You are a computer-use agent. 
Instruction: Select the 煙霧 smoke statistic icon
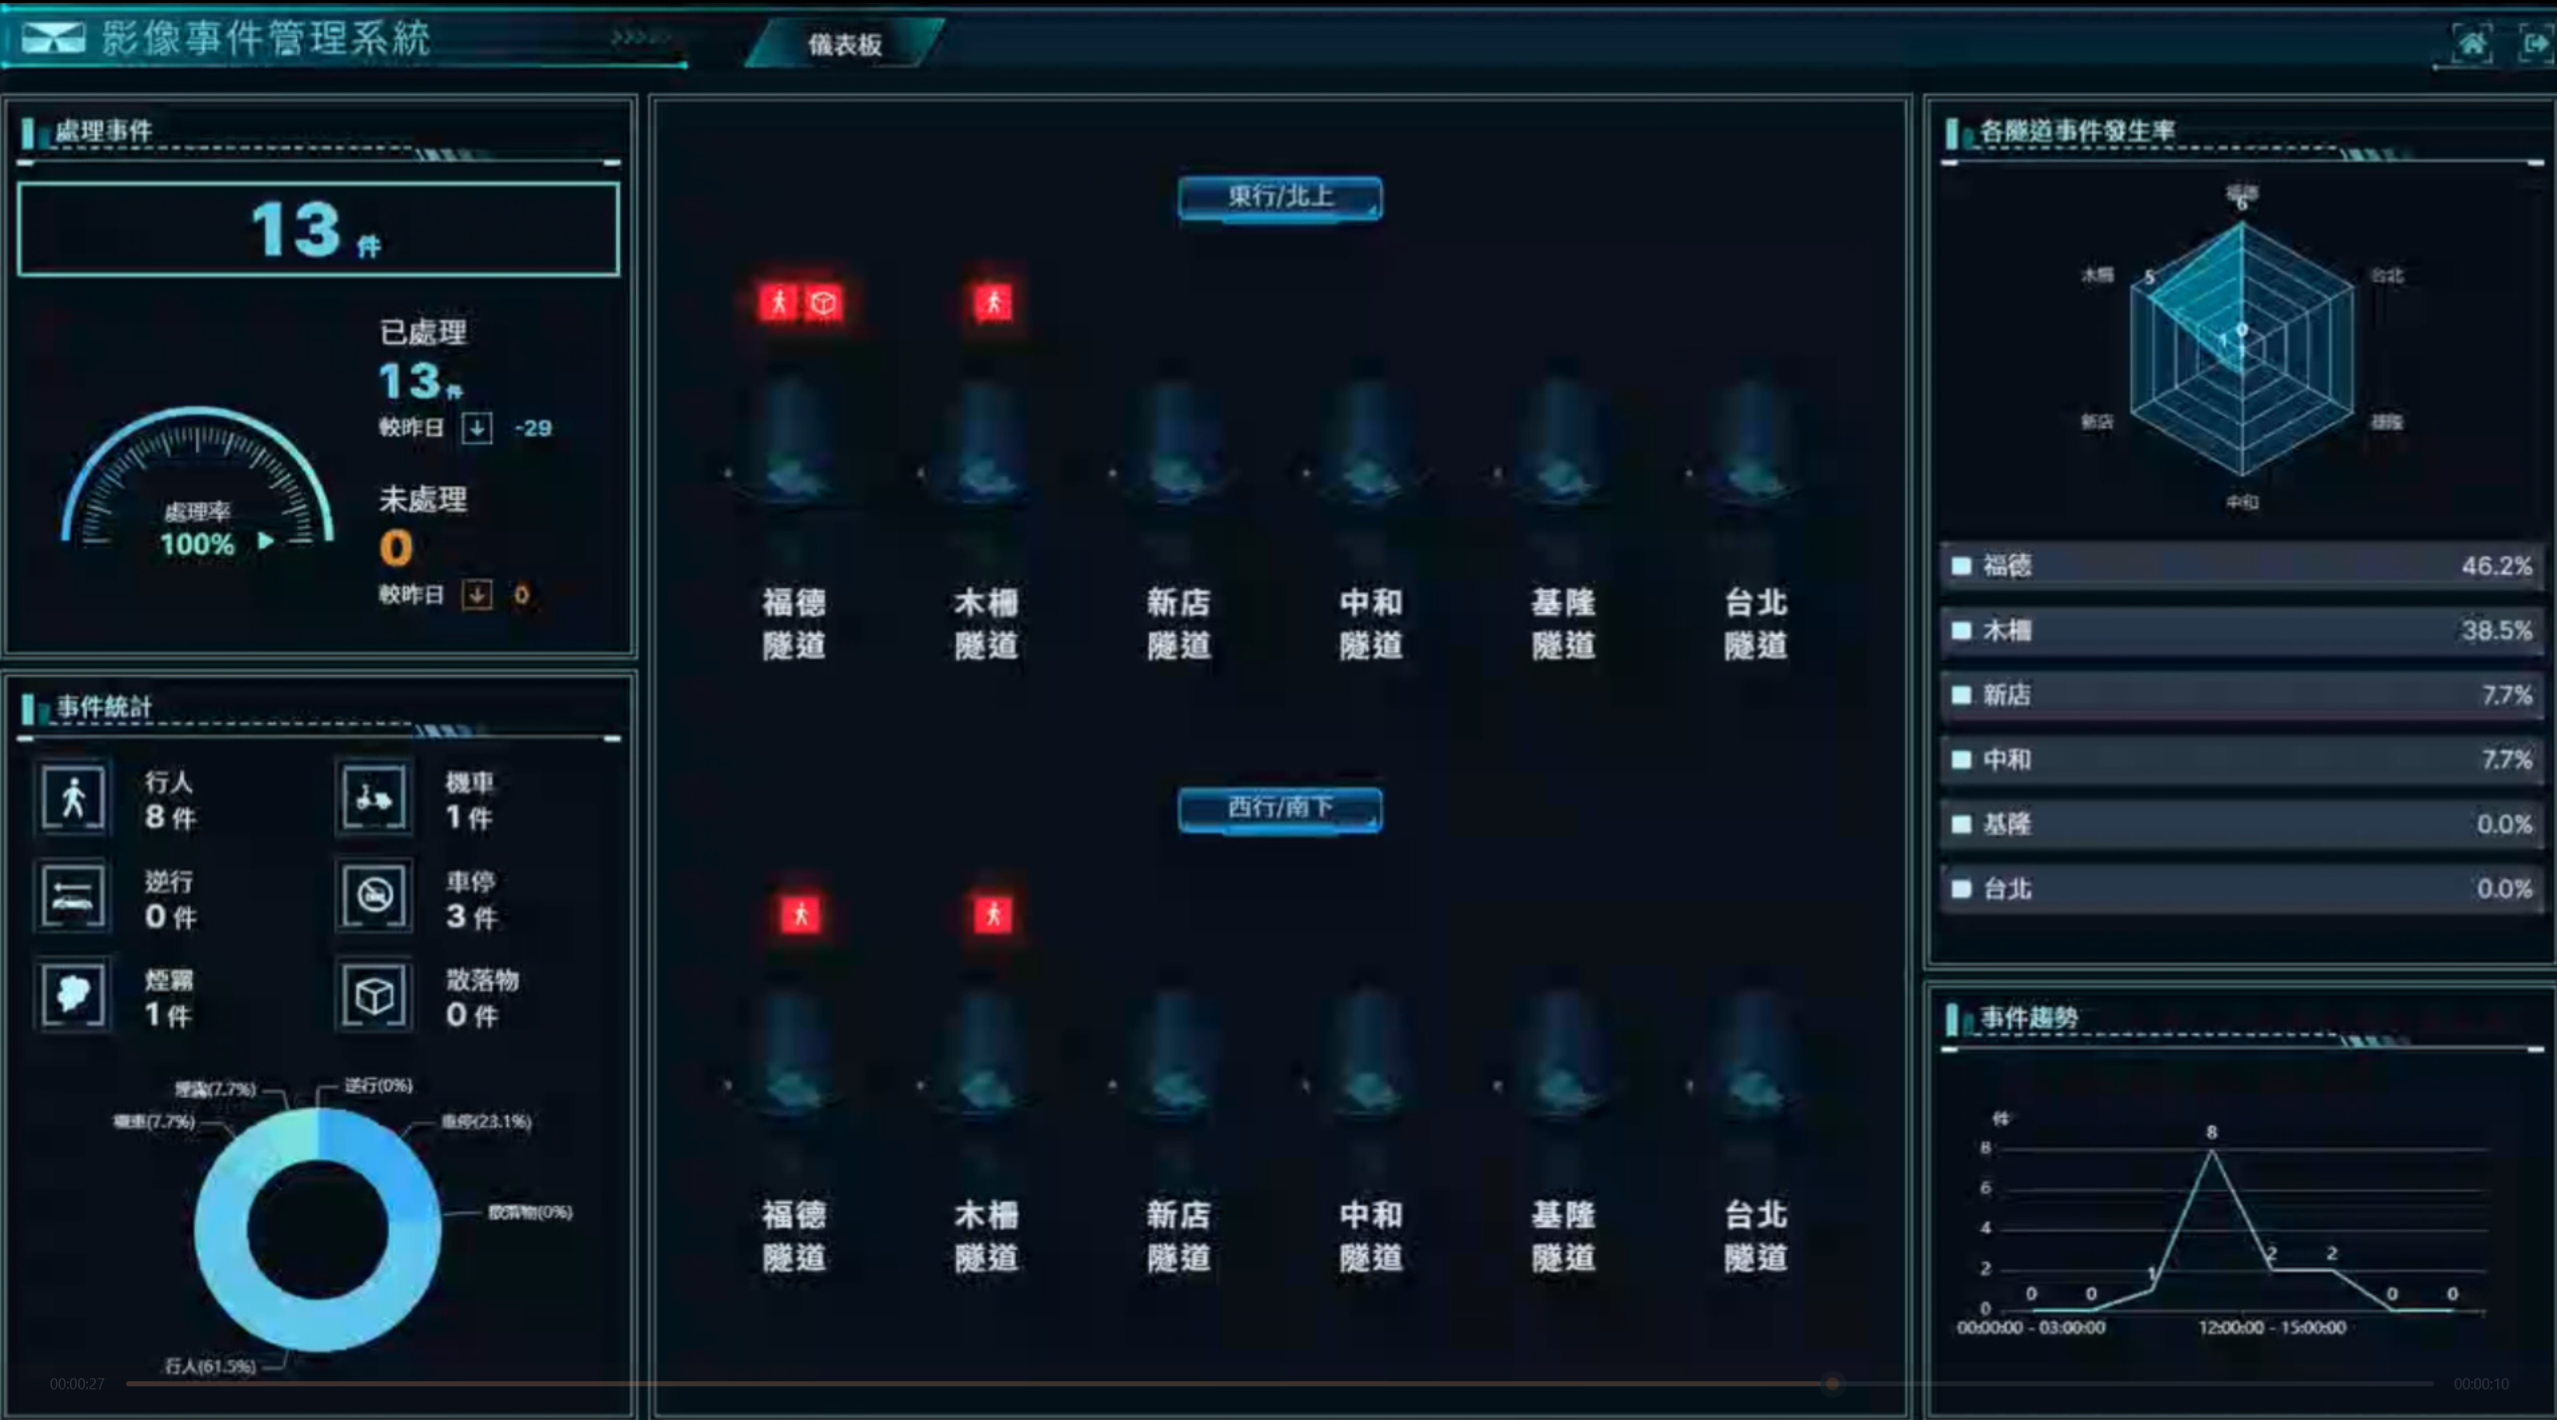coord(73,995)
